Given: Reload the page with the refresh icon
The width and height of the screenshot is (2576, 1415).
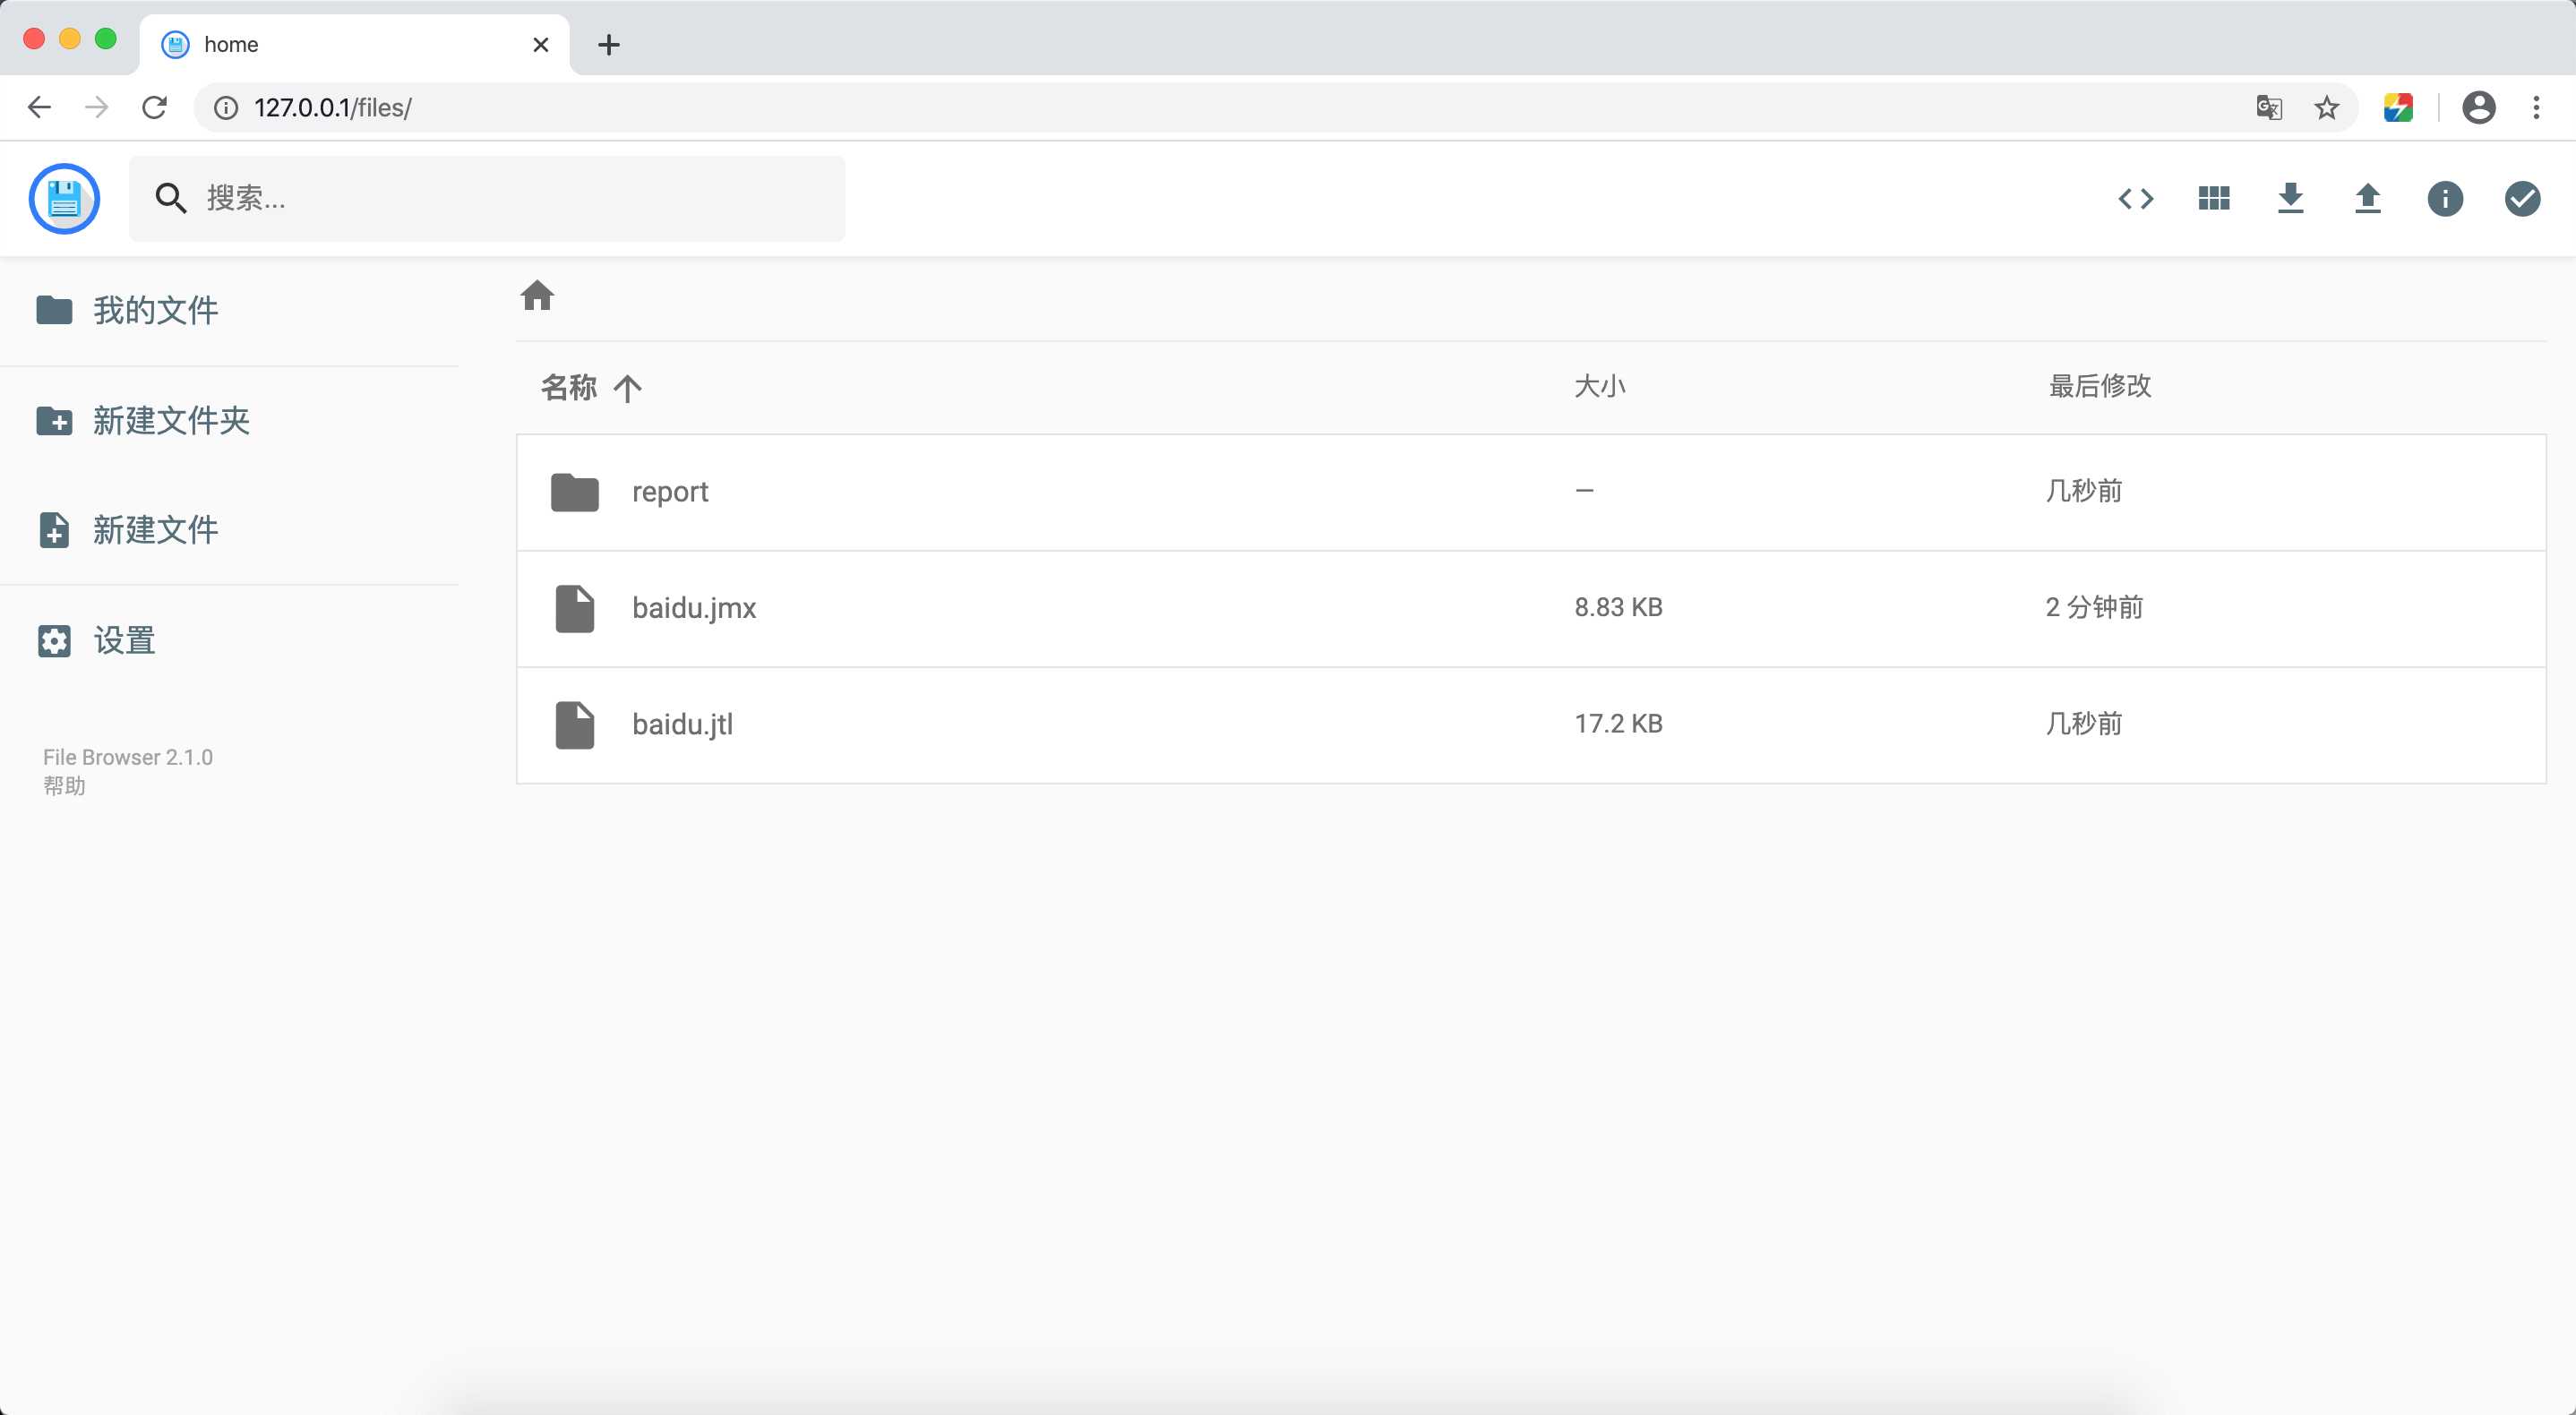Looking at the screenshot, I should click(x=154, y=107).
